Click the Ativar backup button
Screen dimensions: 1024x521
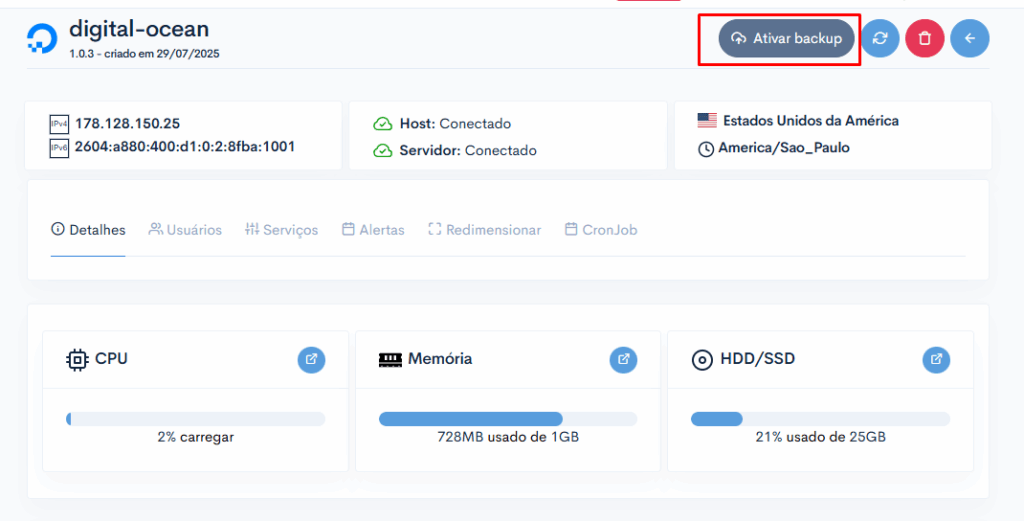(786, 39)
